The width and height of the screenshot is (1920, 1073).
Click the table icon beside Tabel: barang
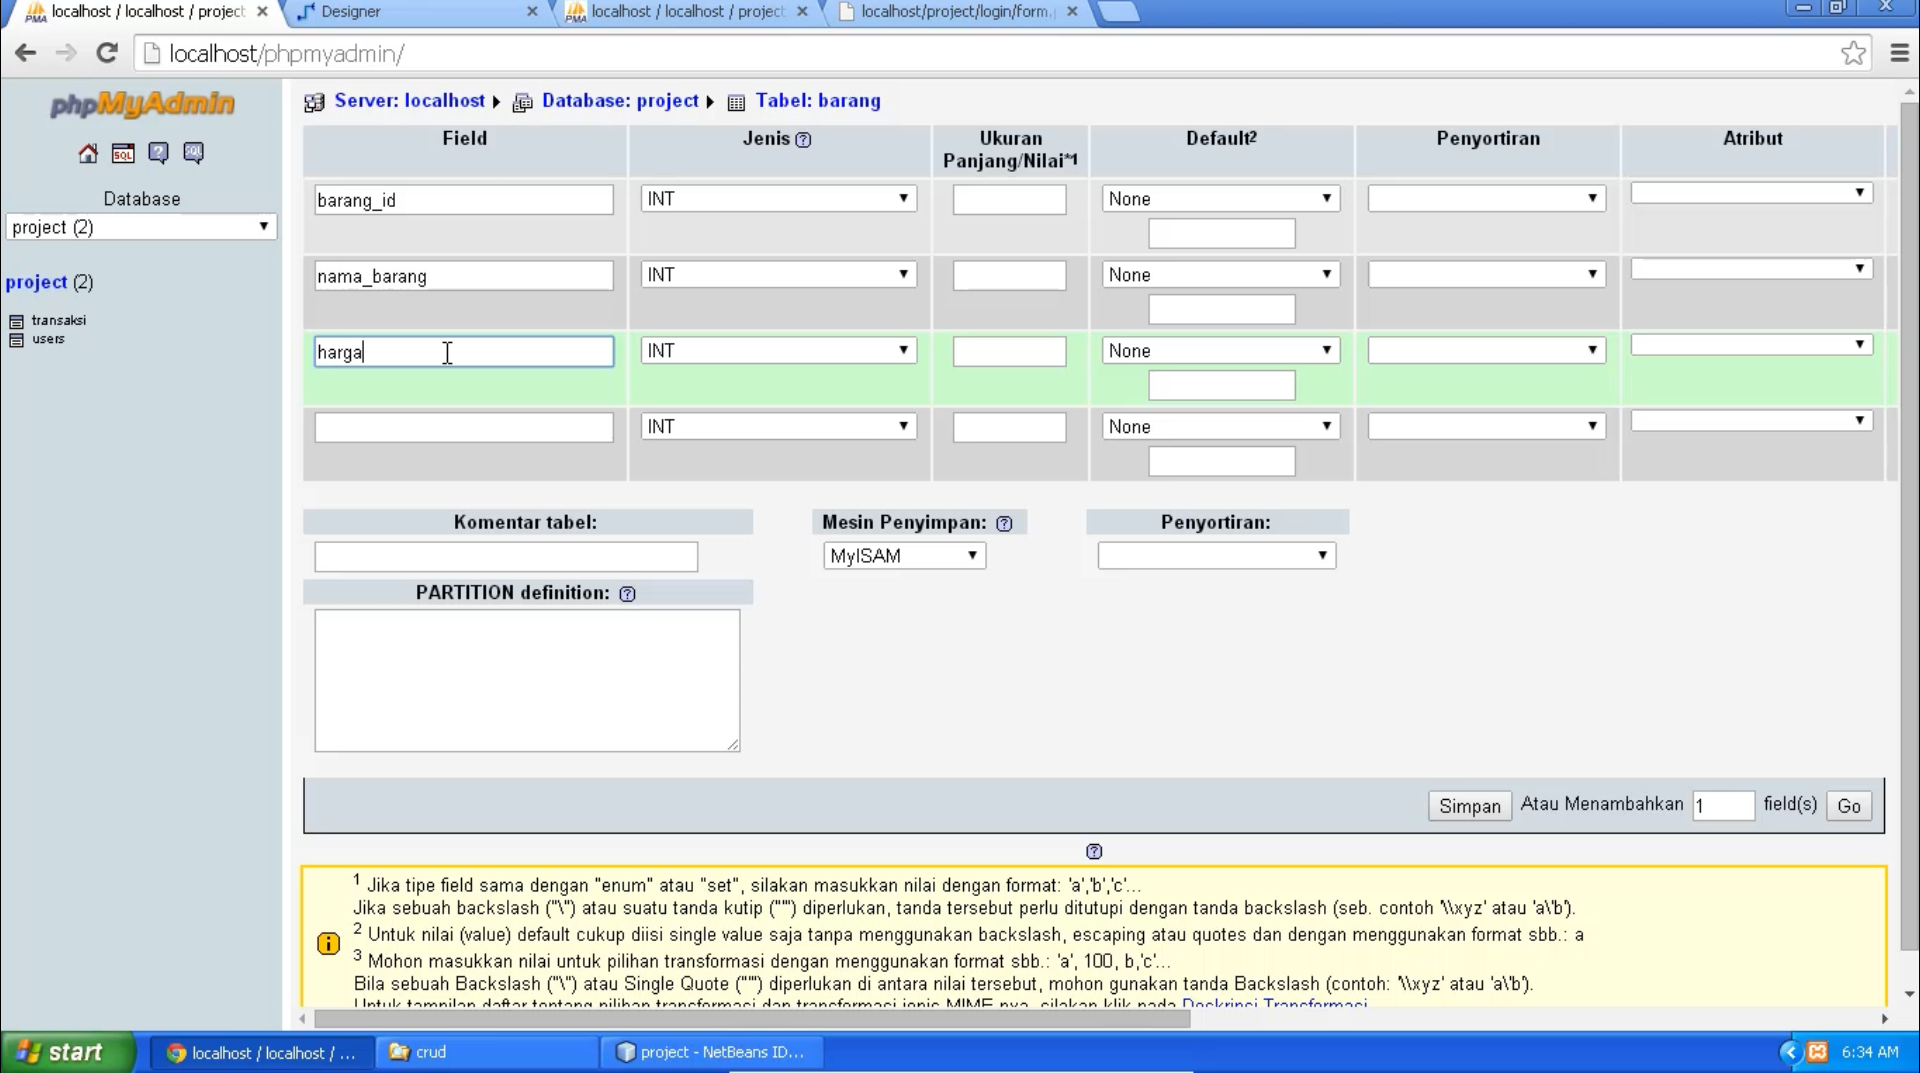[x=737, y=101]
